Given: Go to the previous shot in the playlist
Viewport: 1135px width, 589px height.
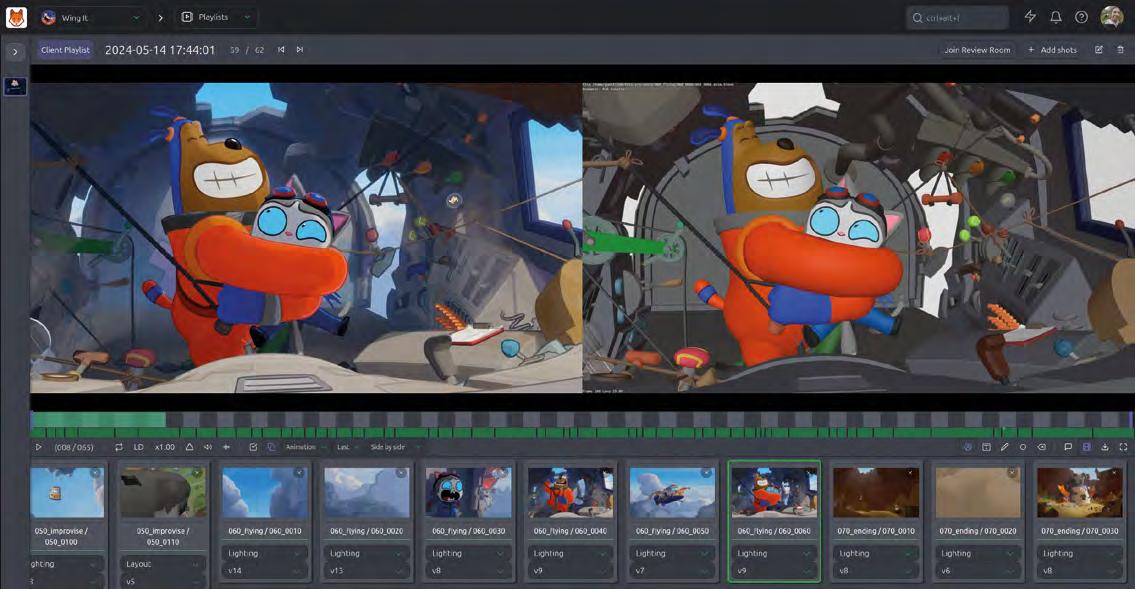Looking at the screenshot, I should pos(281,50).
